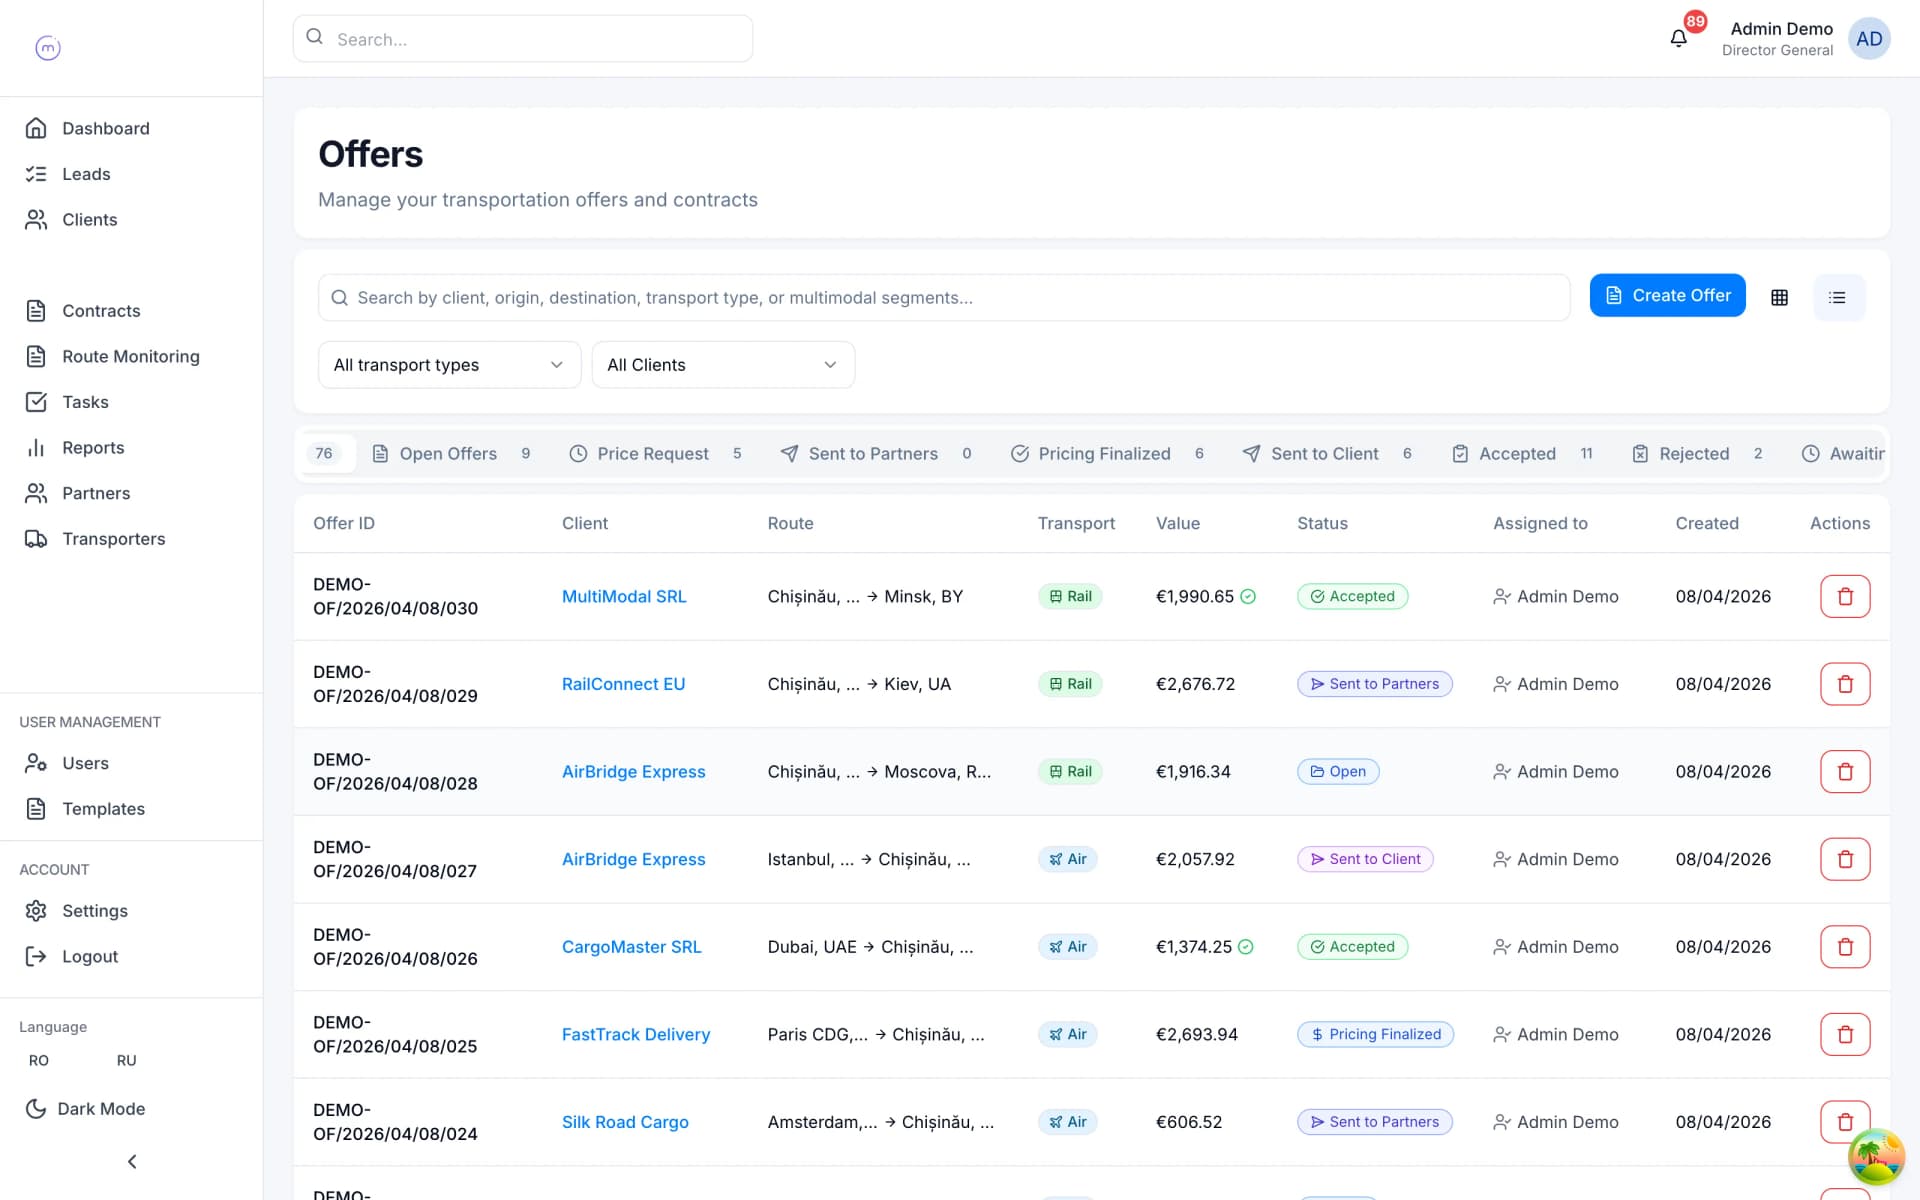The height and width of the screenshot is (1200, 1920).
Task: Click the verified check next to €1,990.65
Action: click(1248, 597)
